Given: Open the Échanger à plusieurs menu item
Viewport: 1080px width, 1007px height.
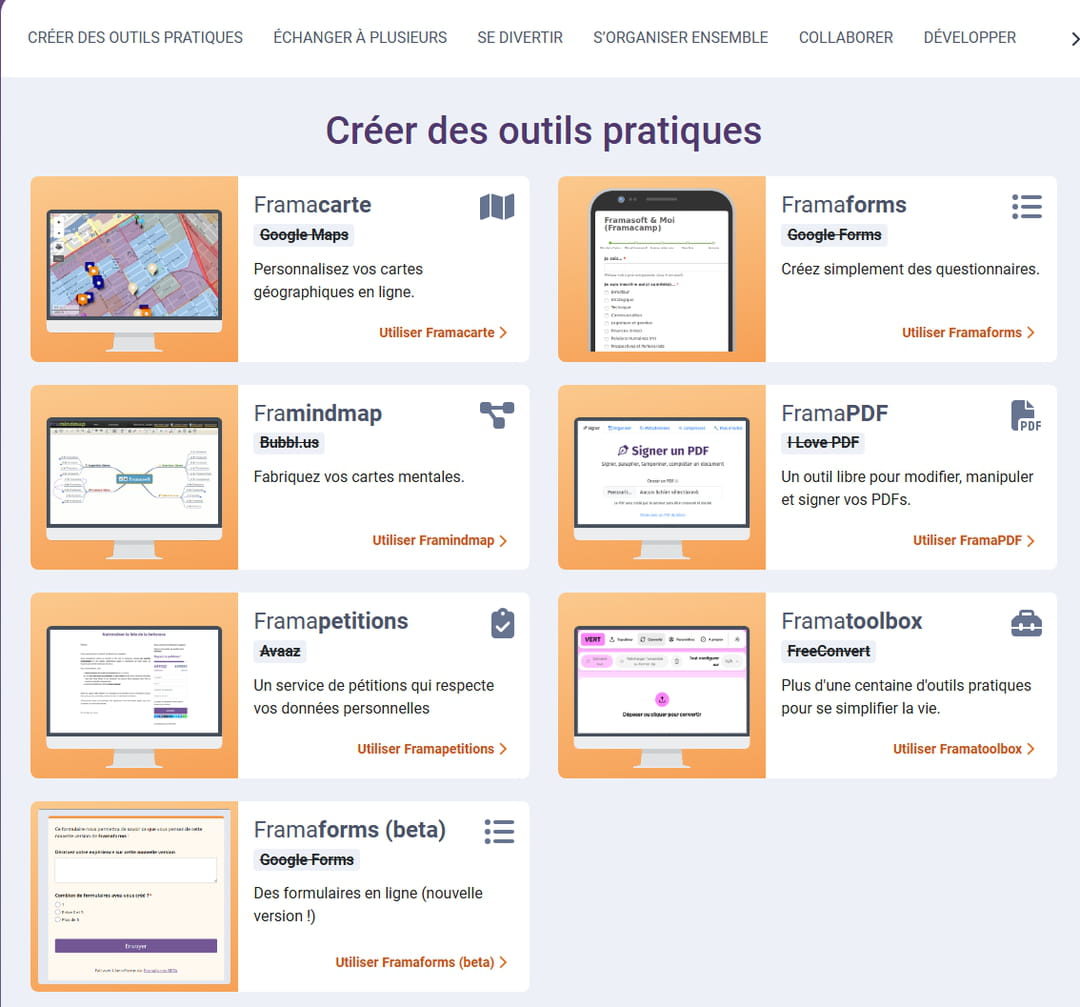Looking at the screenshot, I should coord(360,38).
